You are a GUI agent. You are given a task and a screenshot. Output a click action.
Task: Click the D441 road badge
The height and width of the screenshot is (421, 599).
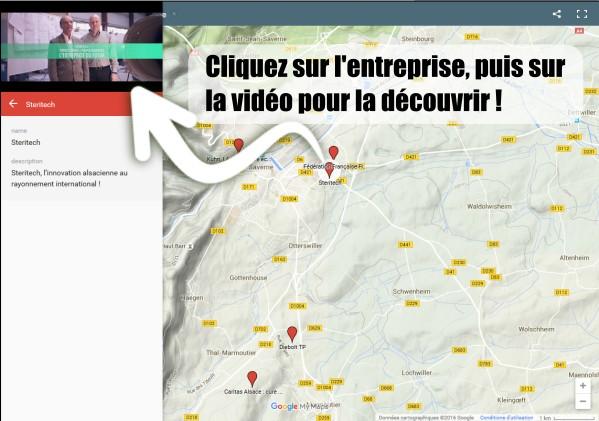[405, 244]
